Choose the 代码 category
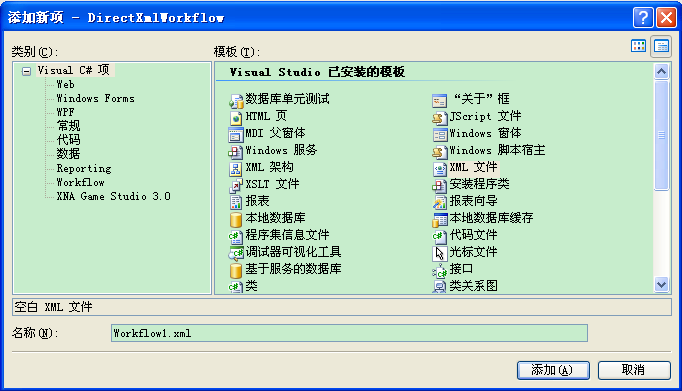Viewport: 682px width, 391px height. point(68,140)
